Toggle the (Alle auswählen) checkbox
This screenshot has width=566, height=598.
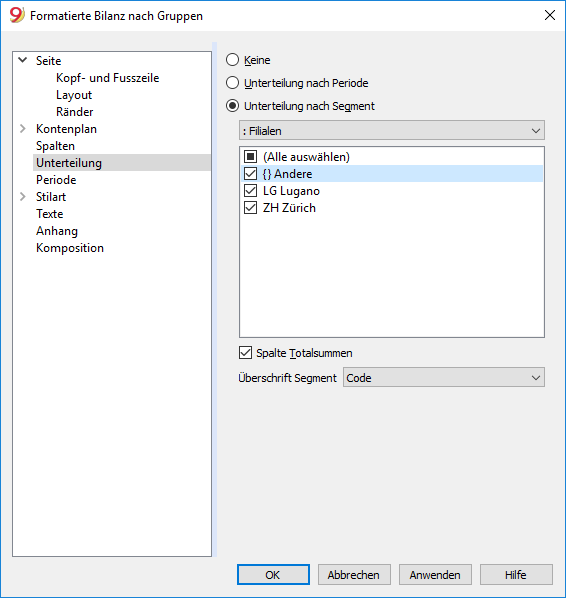click(251, 156)
